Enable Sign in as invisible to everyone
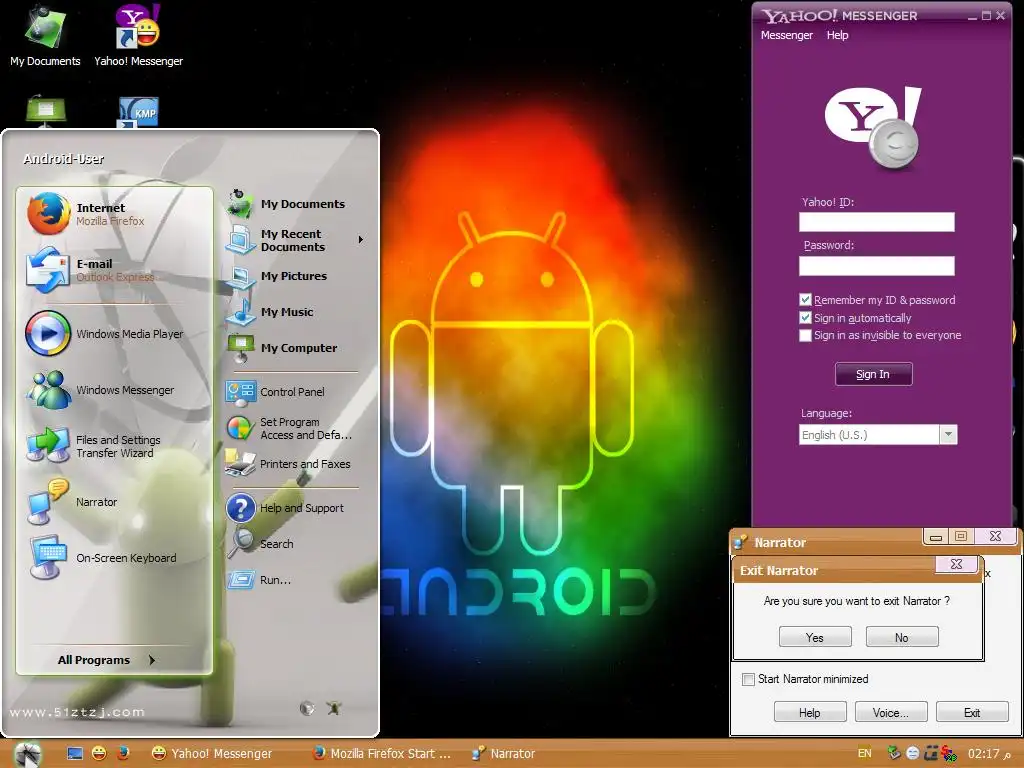 point(806,336)
